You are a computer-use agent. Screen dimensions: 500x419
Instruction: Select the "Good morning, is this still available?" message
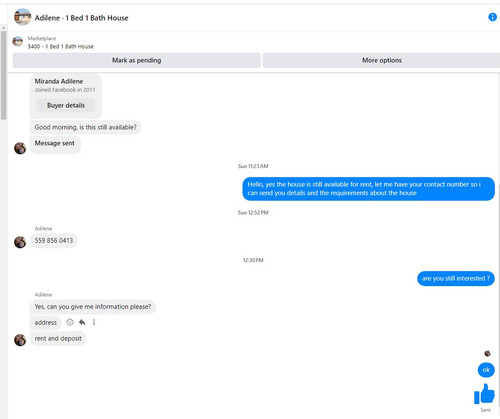(x=86, y=127)
